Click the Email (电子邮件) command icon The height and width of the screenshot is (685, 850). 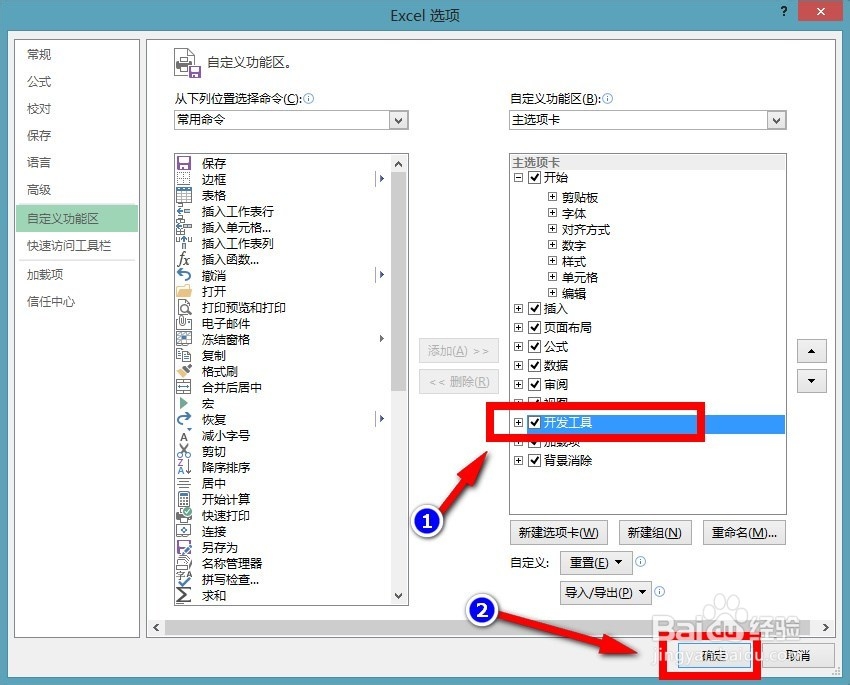[x=184, y=323]
